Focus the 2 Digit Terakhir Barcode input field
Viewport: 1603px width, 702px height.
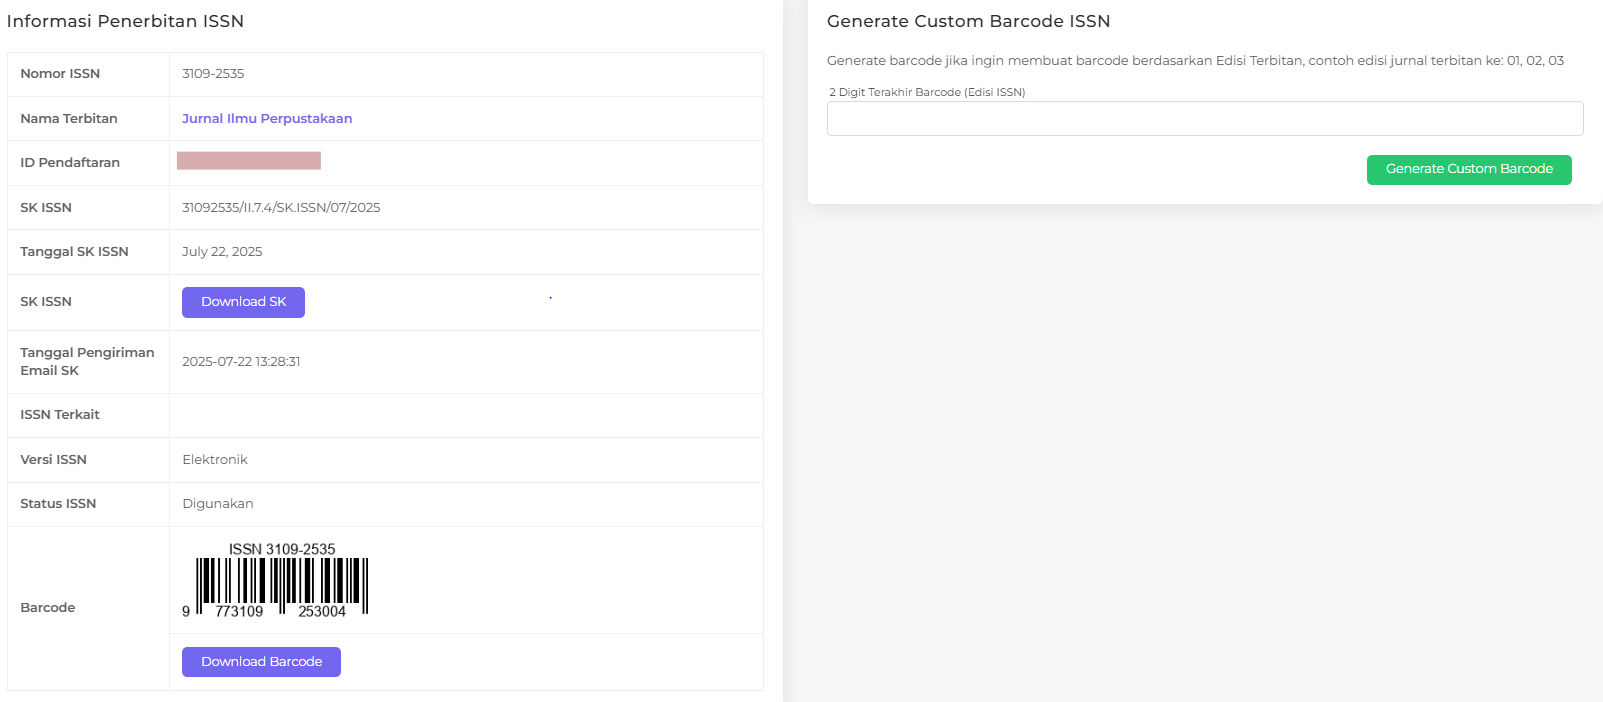[x=1204, y=119]
